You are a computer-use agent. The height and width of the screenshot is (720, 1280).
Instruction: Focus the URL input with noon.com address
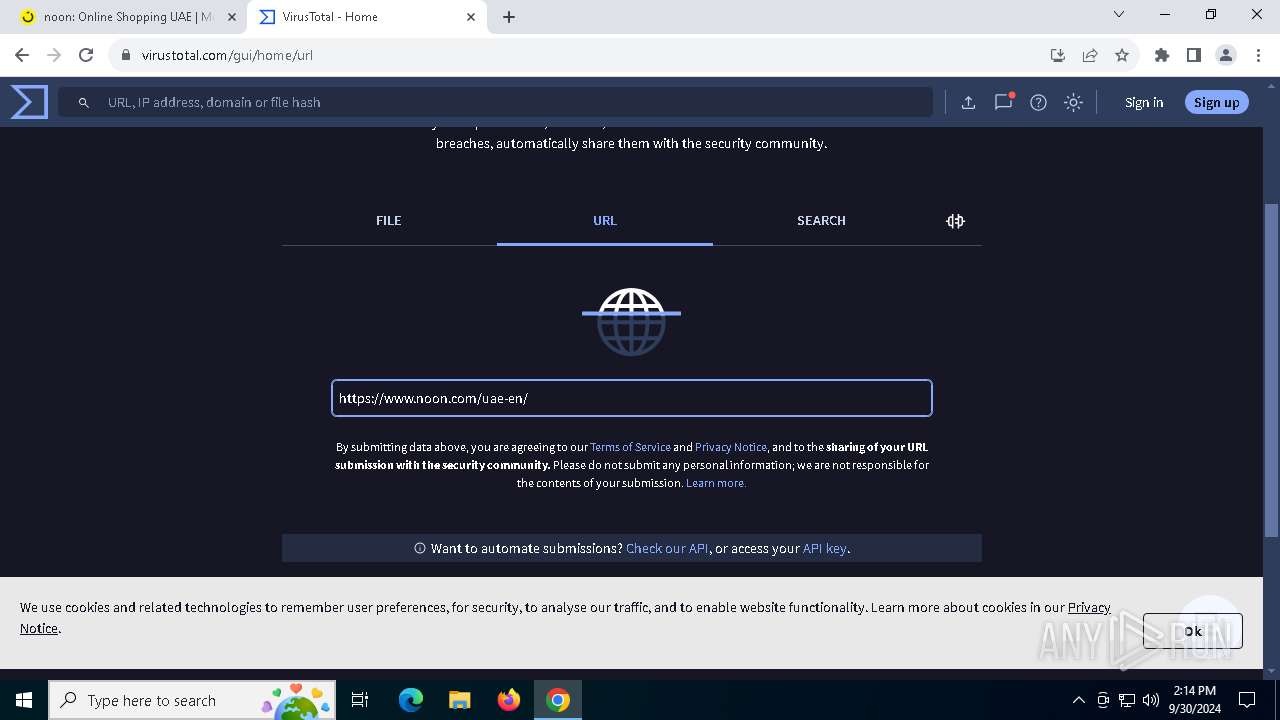click(632, 398)
